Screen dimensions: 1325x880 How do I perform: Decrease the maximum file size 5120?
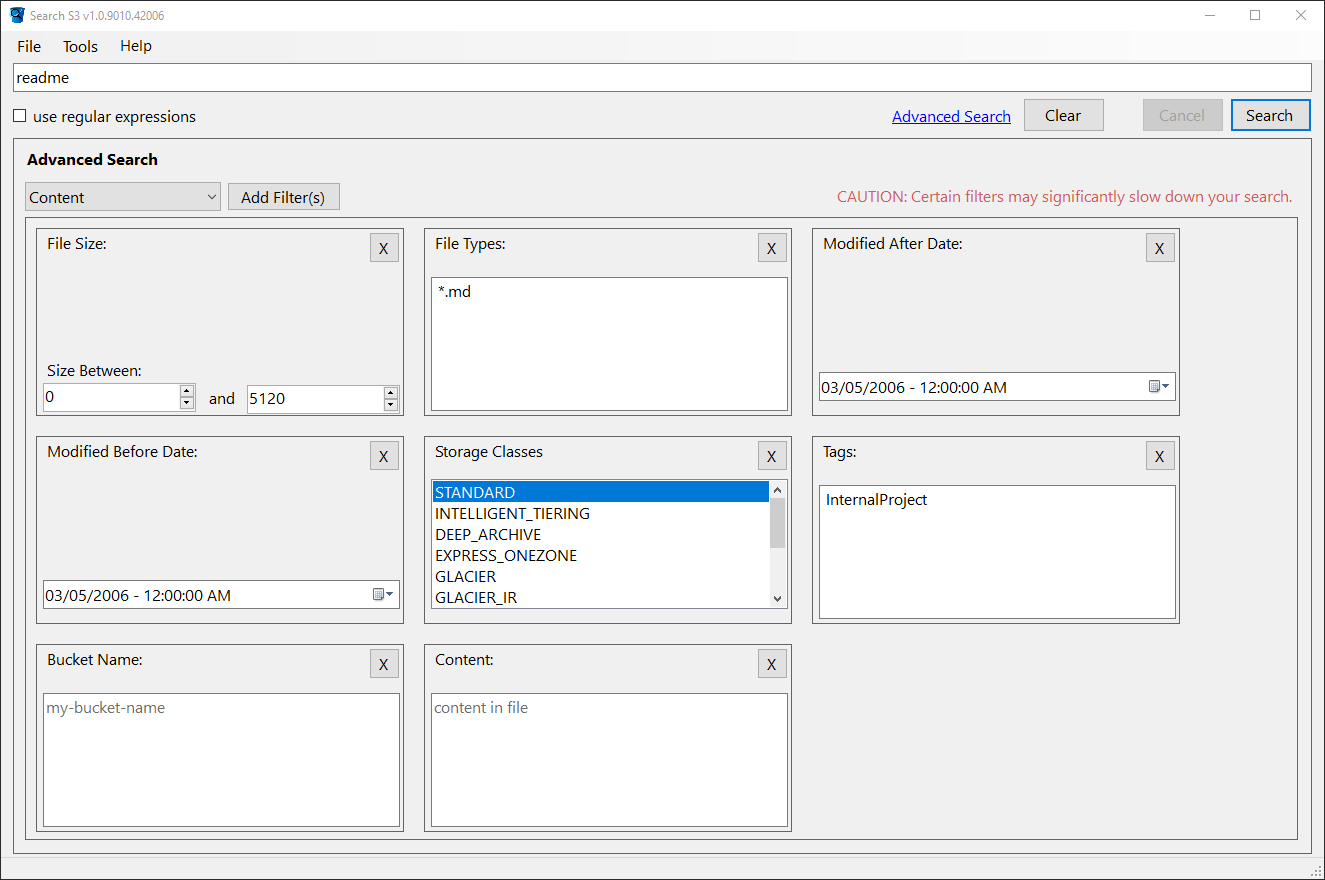pyautogui.click(x=391, y=404)
